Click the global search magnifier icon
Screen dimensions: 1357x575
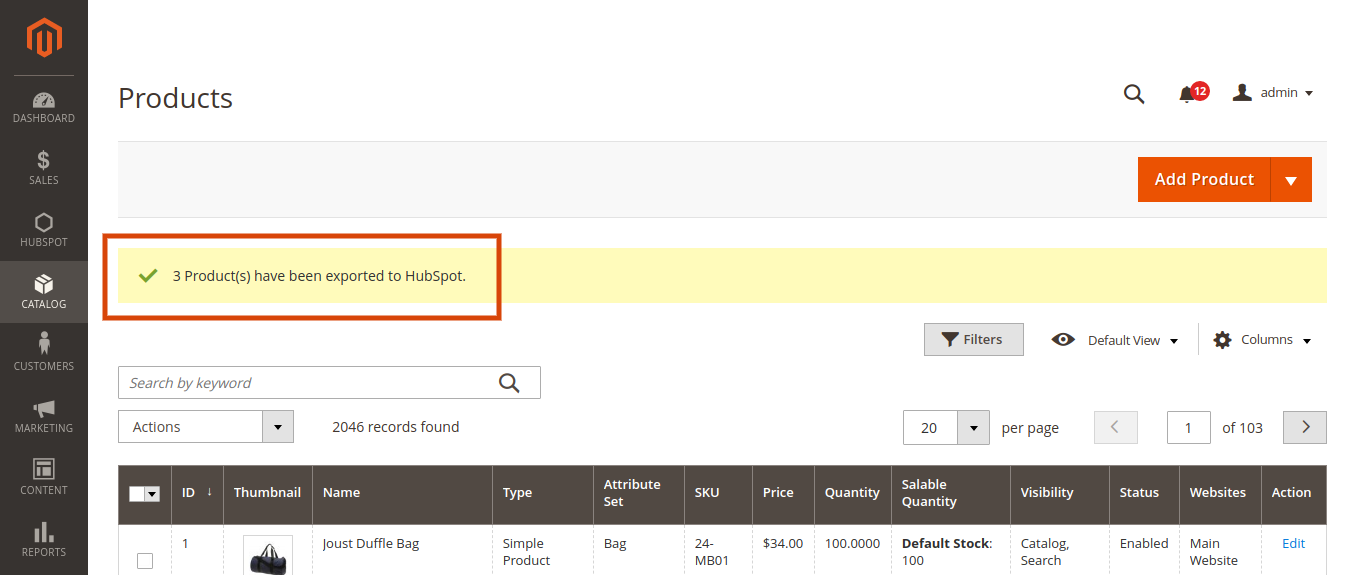pyautogui.click(x=1134, y=93)
